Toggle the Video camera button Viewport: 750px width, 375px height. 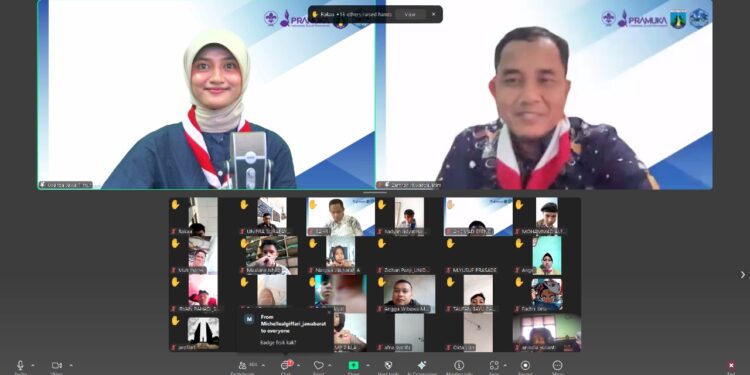click(x=56, y=365)
